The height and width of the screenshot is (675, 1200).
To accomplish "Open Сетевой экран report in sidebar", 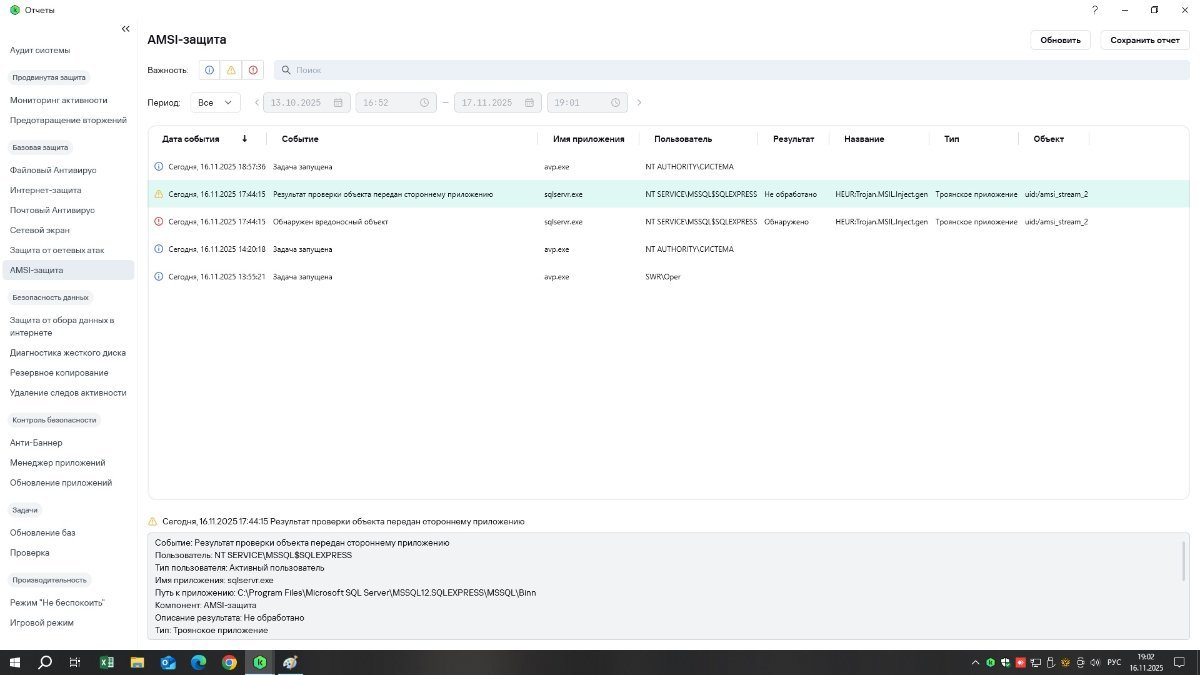I will (x=40, y=230).
